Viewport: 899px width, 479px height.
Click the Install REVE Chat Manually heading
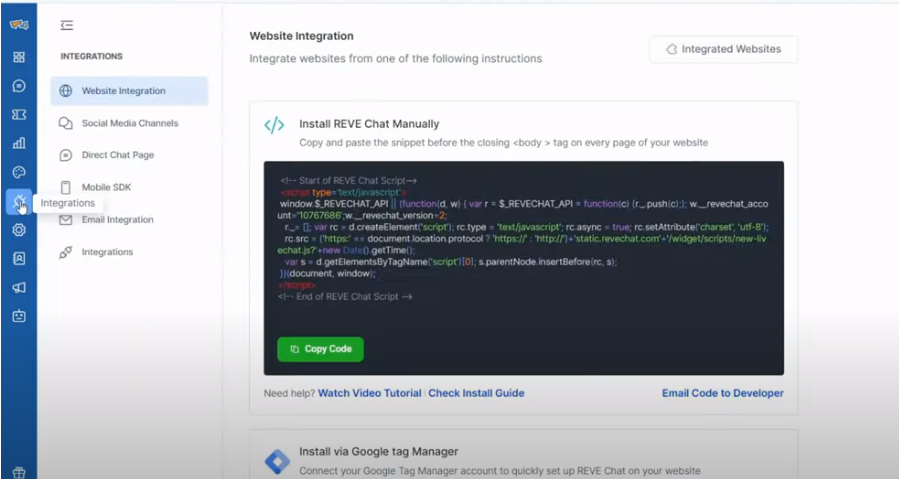pyautogui.click(x=369, y=124)
